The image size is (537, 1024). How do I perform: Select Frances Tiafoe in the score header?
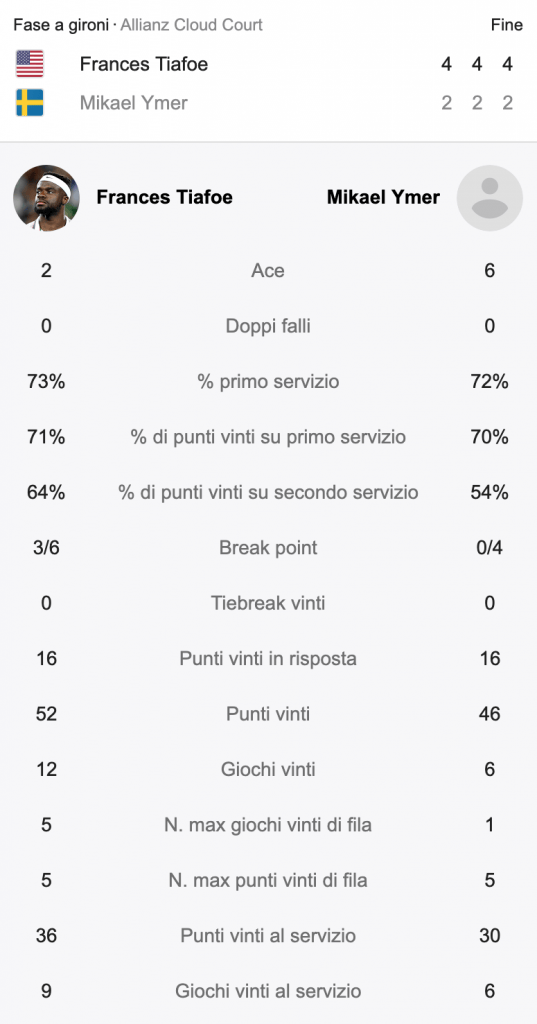pyautogui.click(x=144, y=64)
